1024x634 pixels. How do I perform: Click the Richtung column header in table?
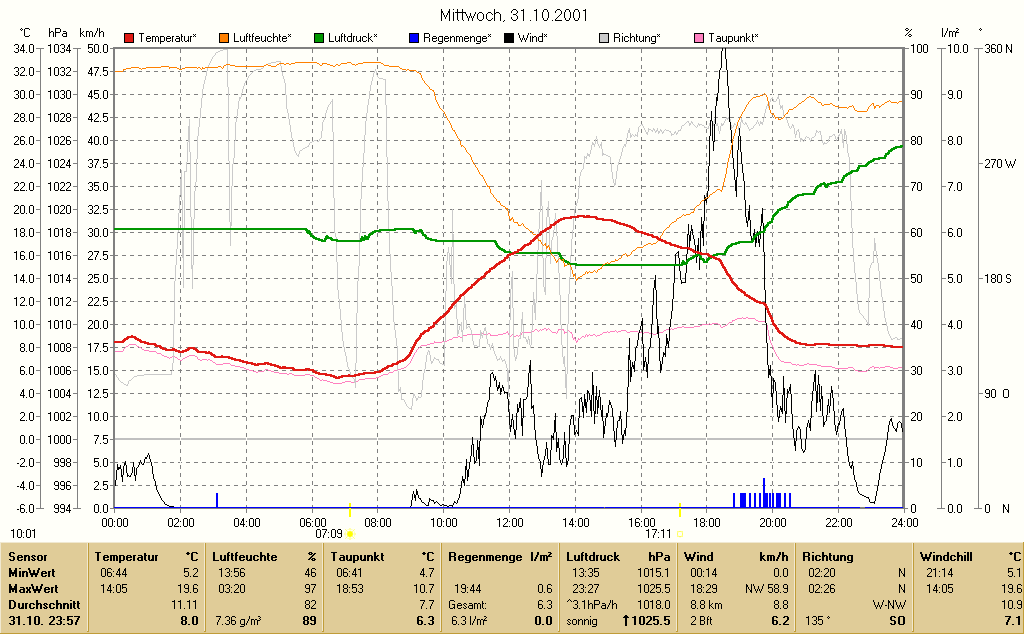coord(828,557)
